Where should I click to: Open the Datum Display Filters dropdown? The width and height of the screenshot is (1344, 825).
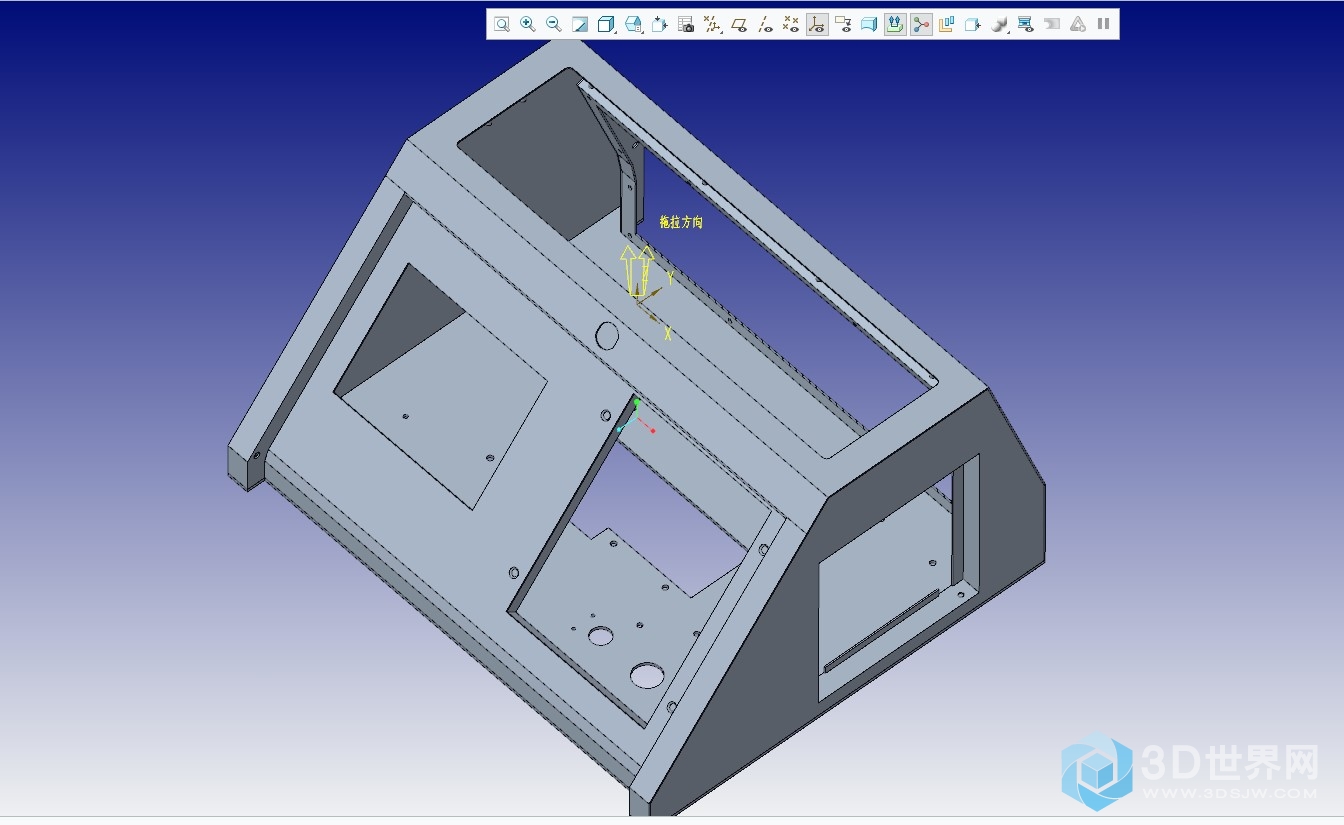coord(713,24)
